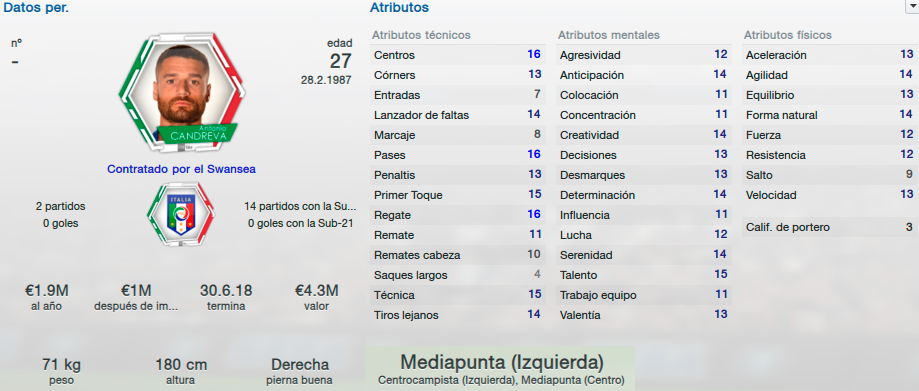Open the Atributos panel dropdown arrow
Viewport: 919px width, 391px height.
pos(912,7)
